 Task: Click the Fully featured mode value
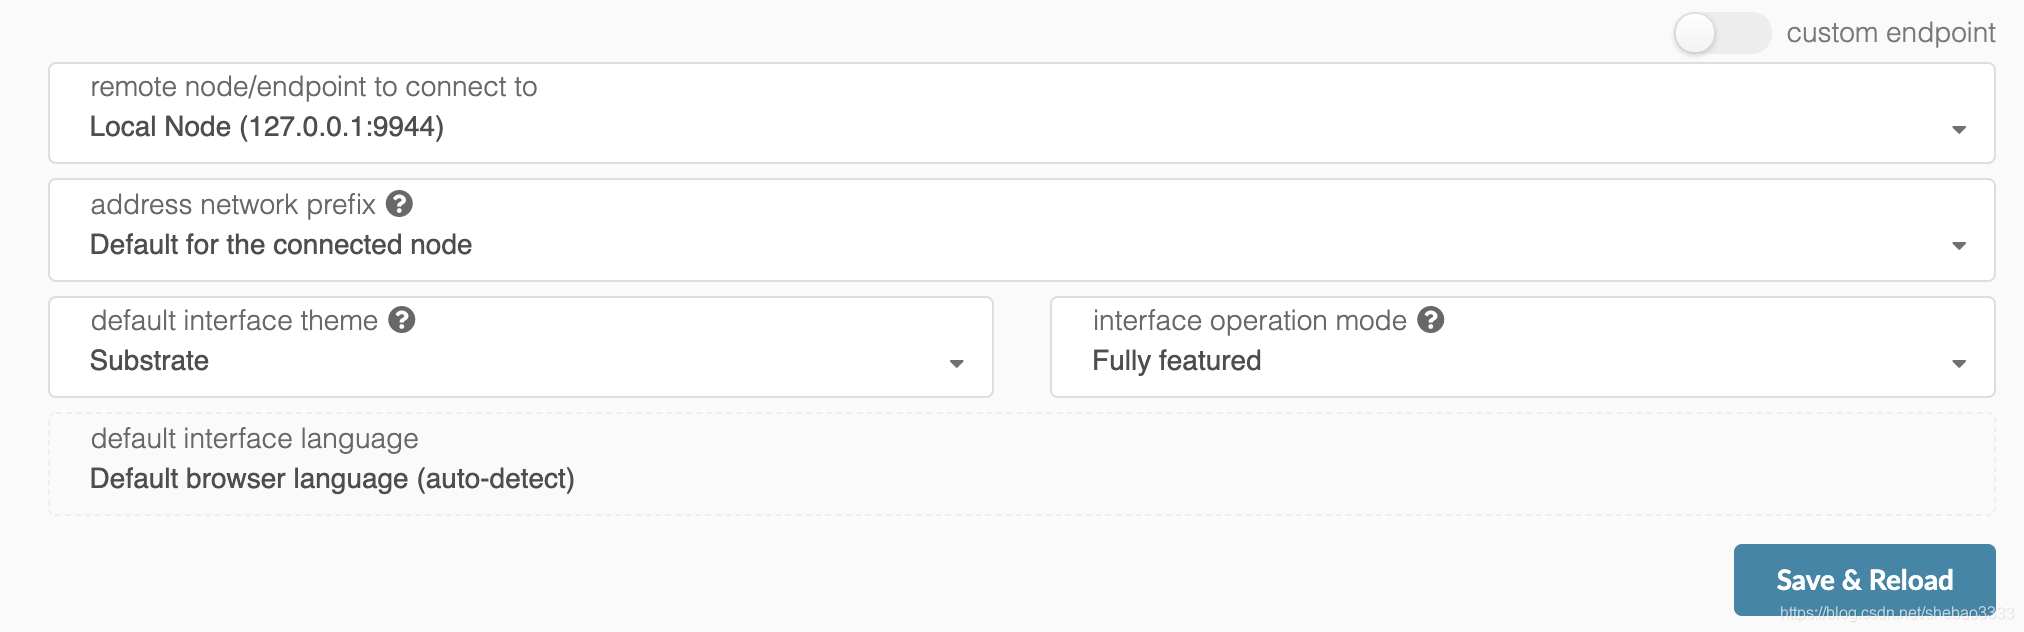[1177, 361]
